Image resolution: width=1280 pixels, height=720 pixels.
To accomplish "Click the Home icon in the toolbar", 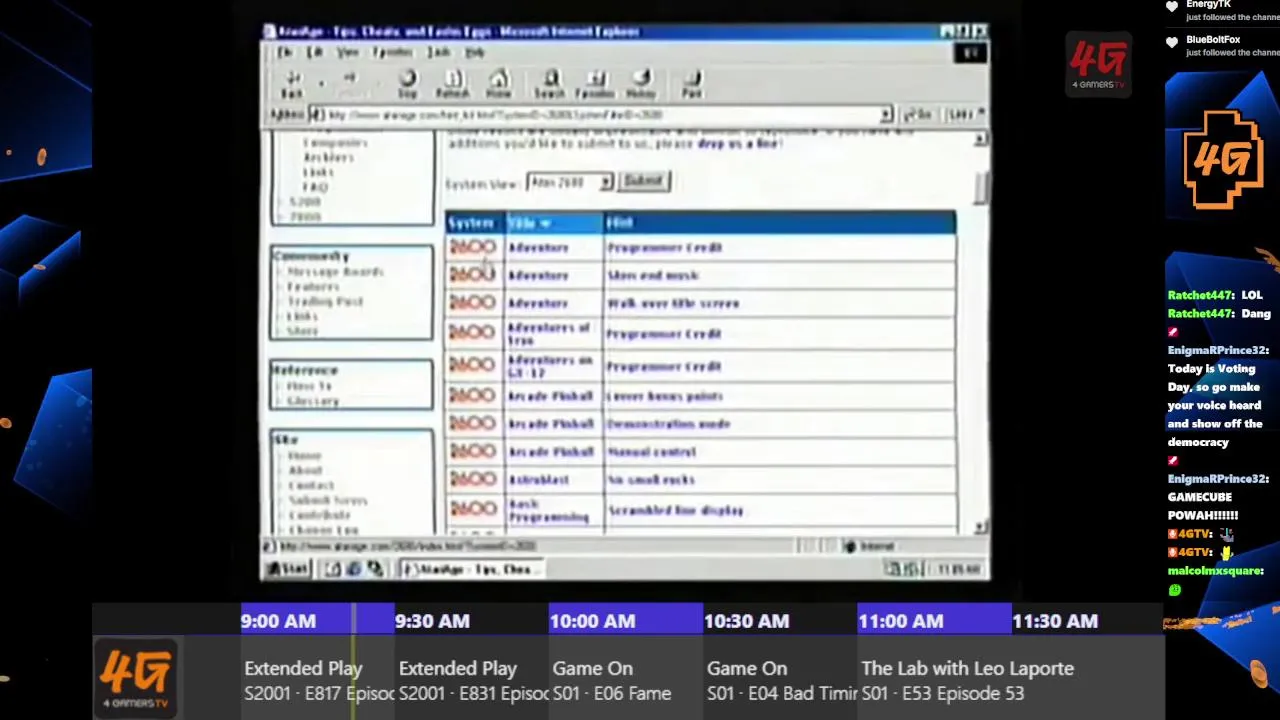I will 499,78.
